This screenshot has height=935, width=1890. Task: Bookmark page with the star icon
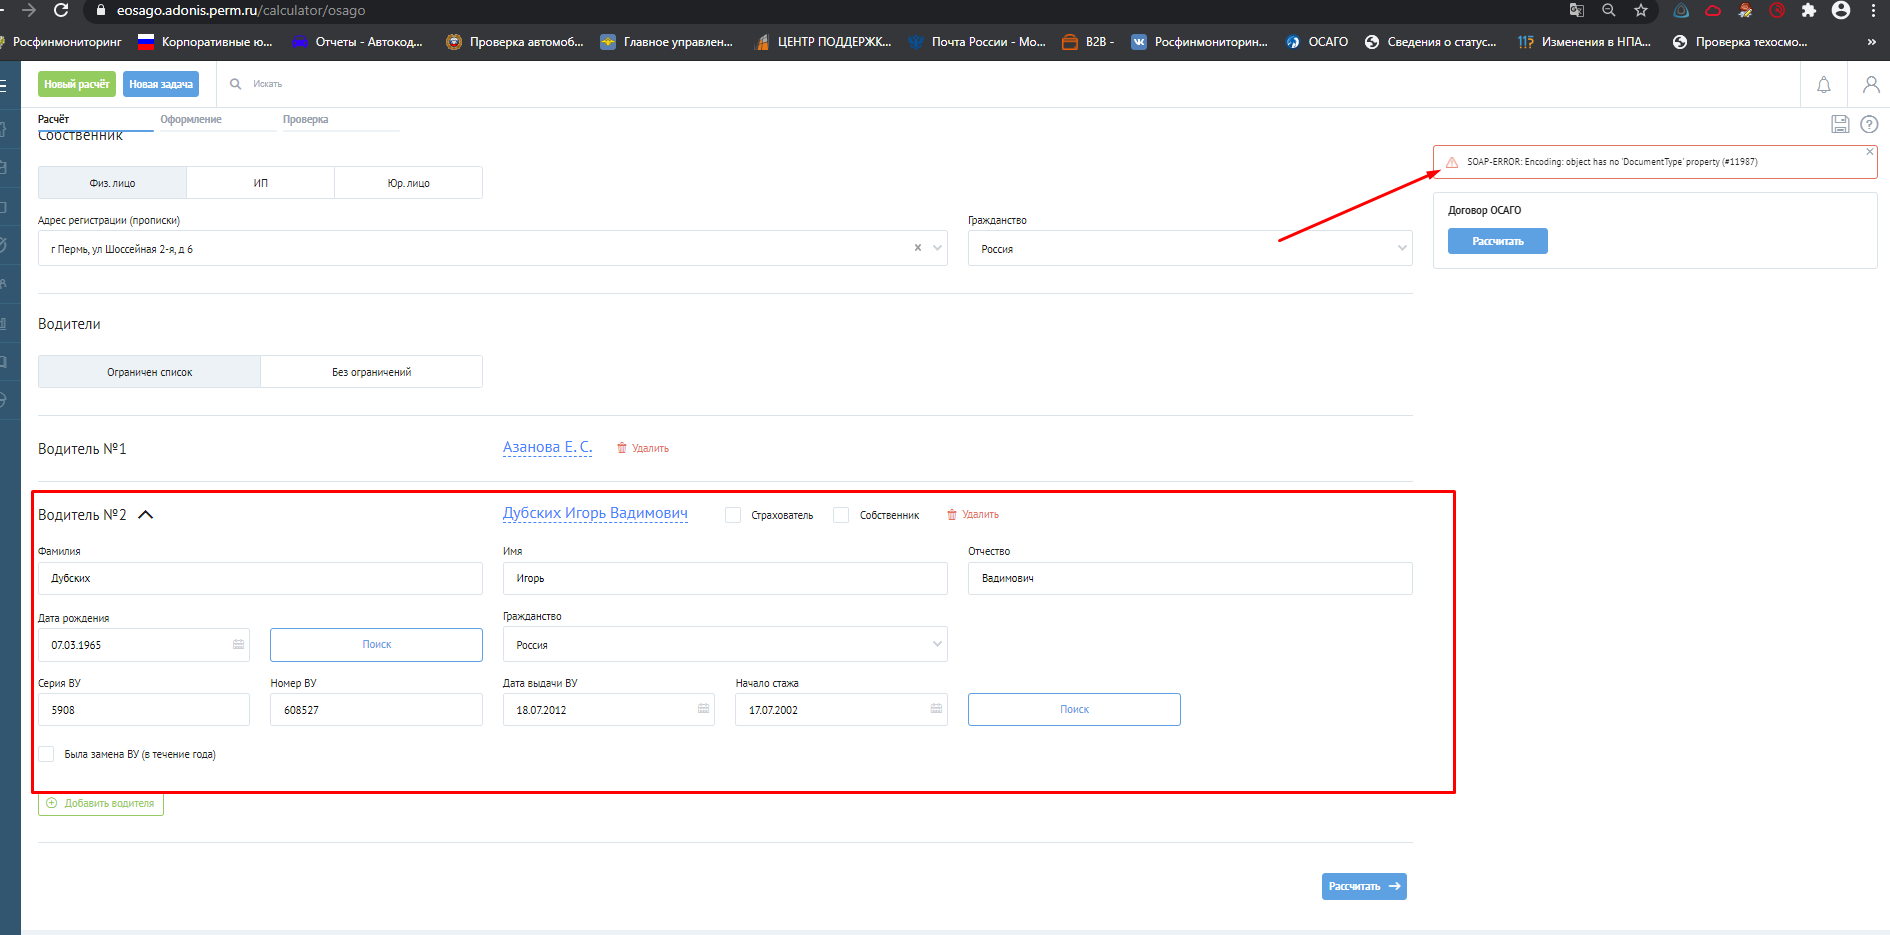[1640, 10]
